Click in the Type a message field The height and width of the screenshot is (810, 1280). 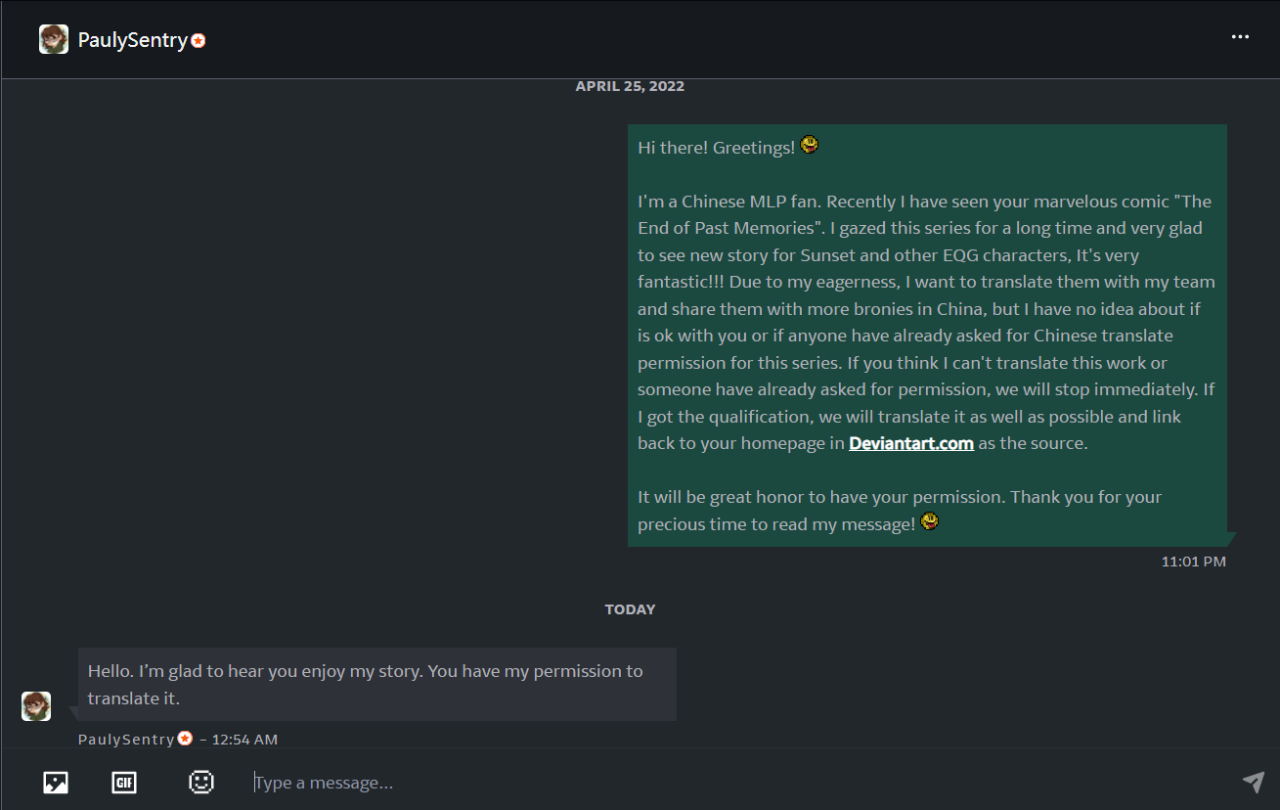tap(700, 782)
